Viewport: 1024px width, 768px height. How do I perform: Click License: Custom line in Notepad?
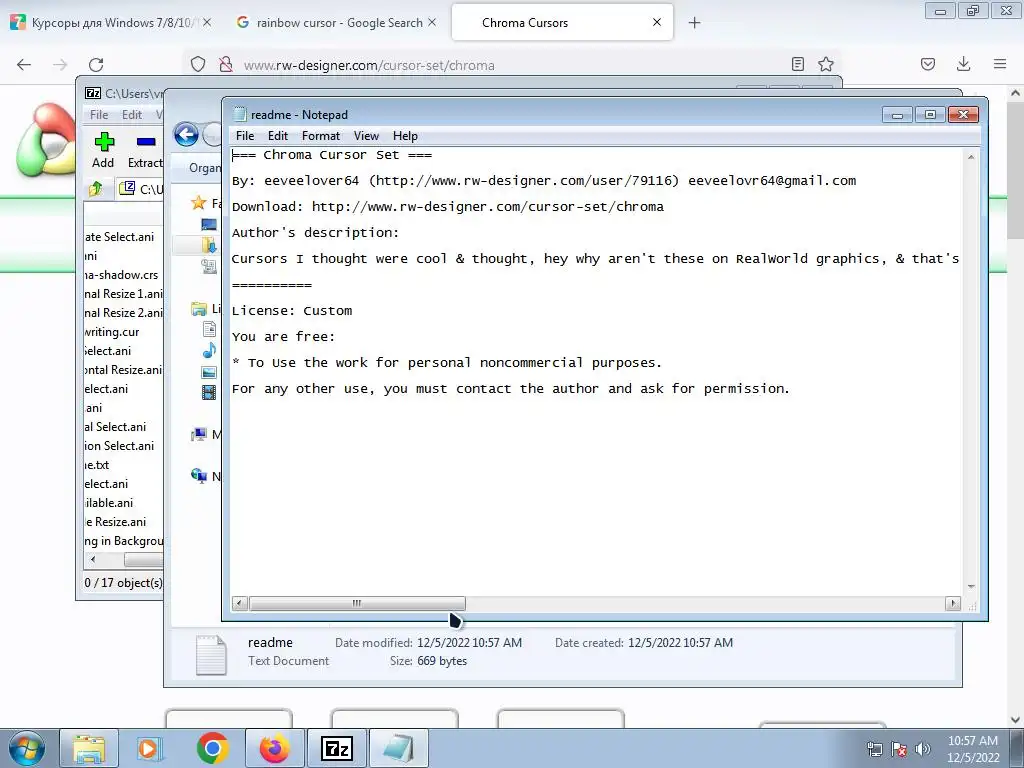point(292,311)
